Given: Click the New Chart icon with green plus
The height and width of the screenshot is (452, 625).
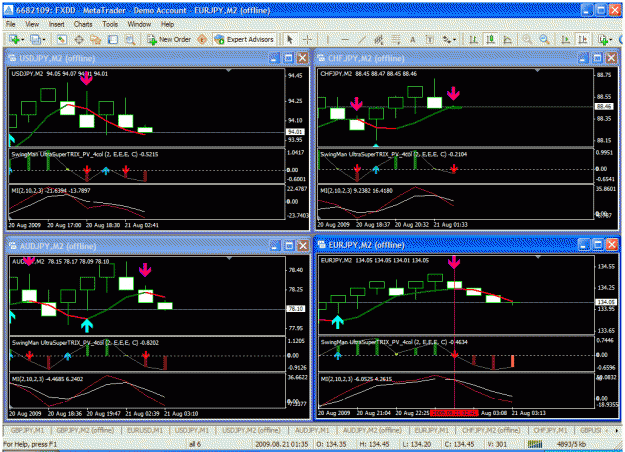Looking at the screenshot, I should click(x=14, y=39).
